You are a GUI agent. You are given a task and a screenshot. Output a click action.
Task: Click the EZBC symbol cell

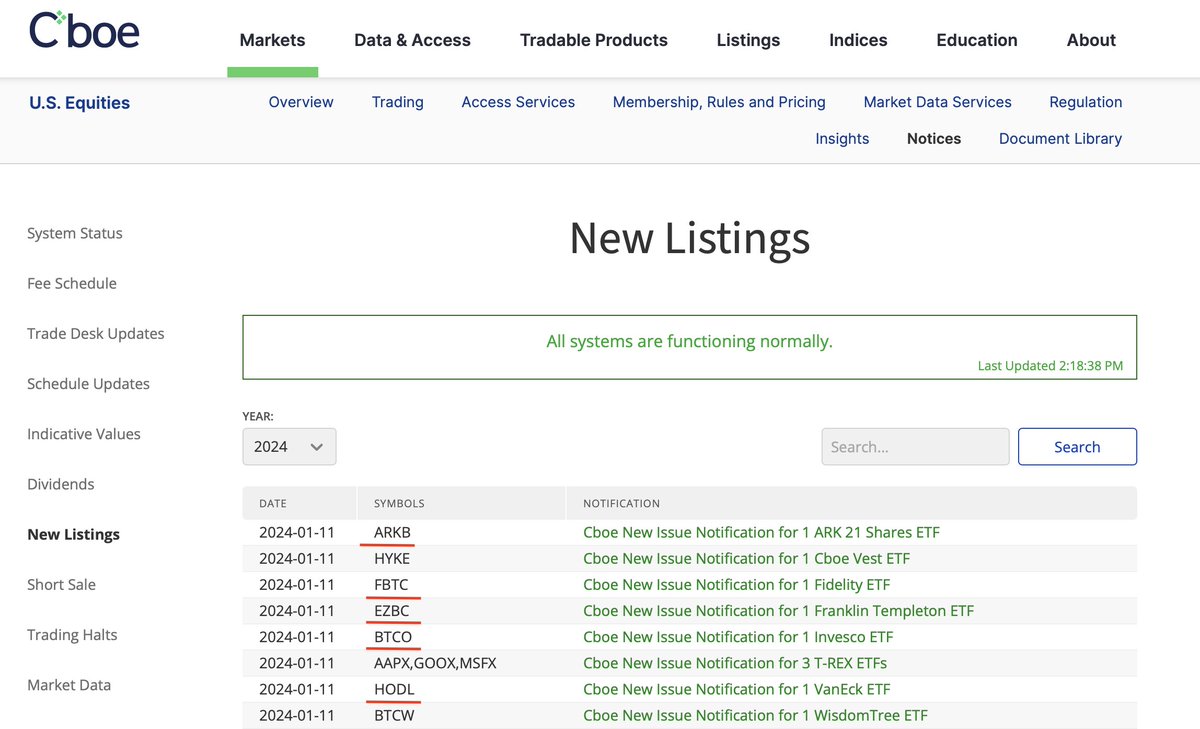click(x=391, y=610)
